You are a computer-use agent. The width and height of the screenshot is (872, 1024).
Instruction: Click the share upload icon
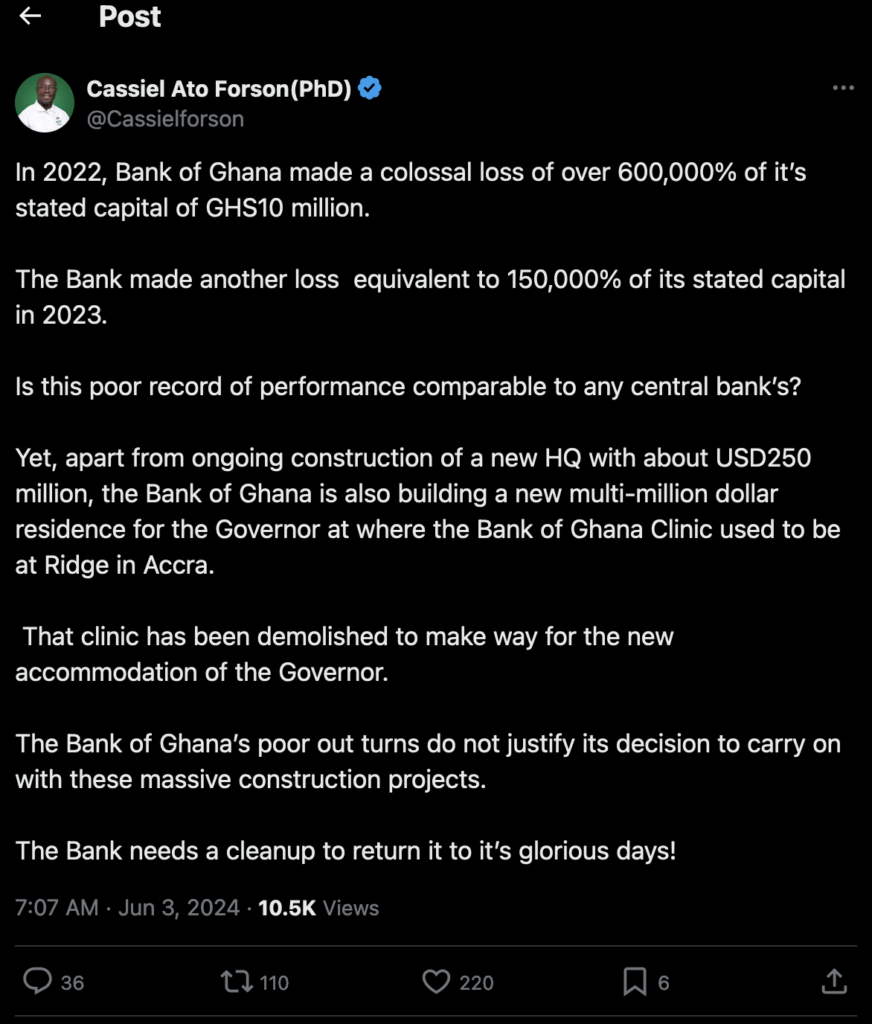point(834,982)
